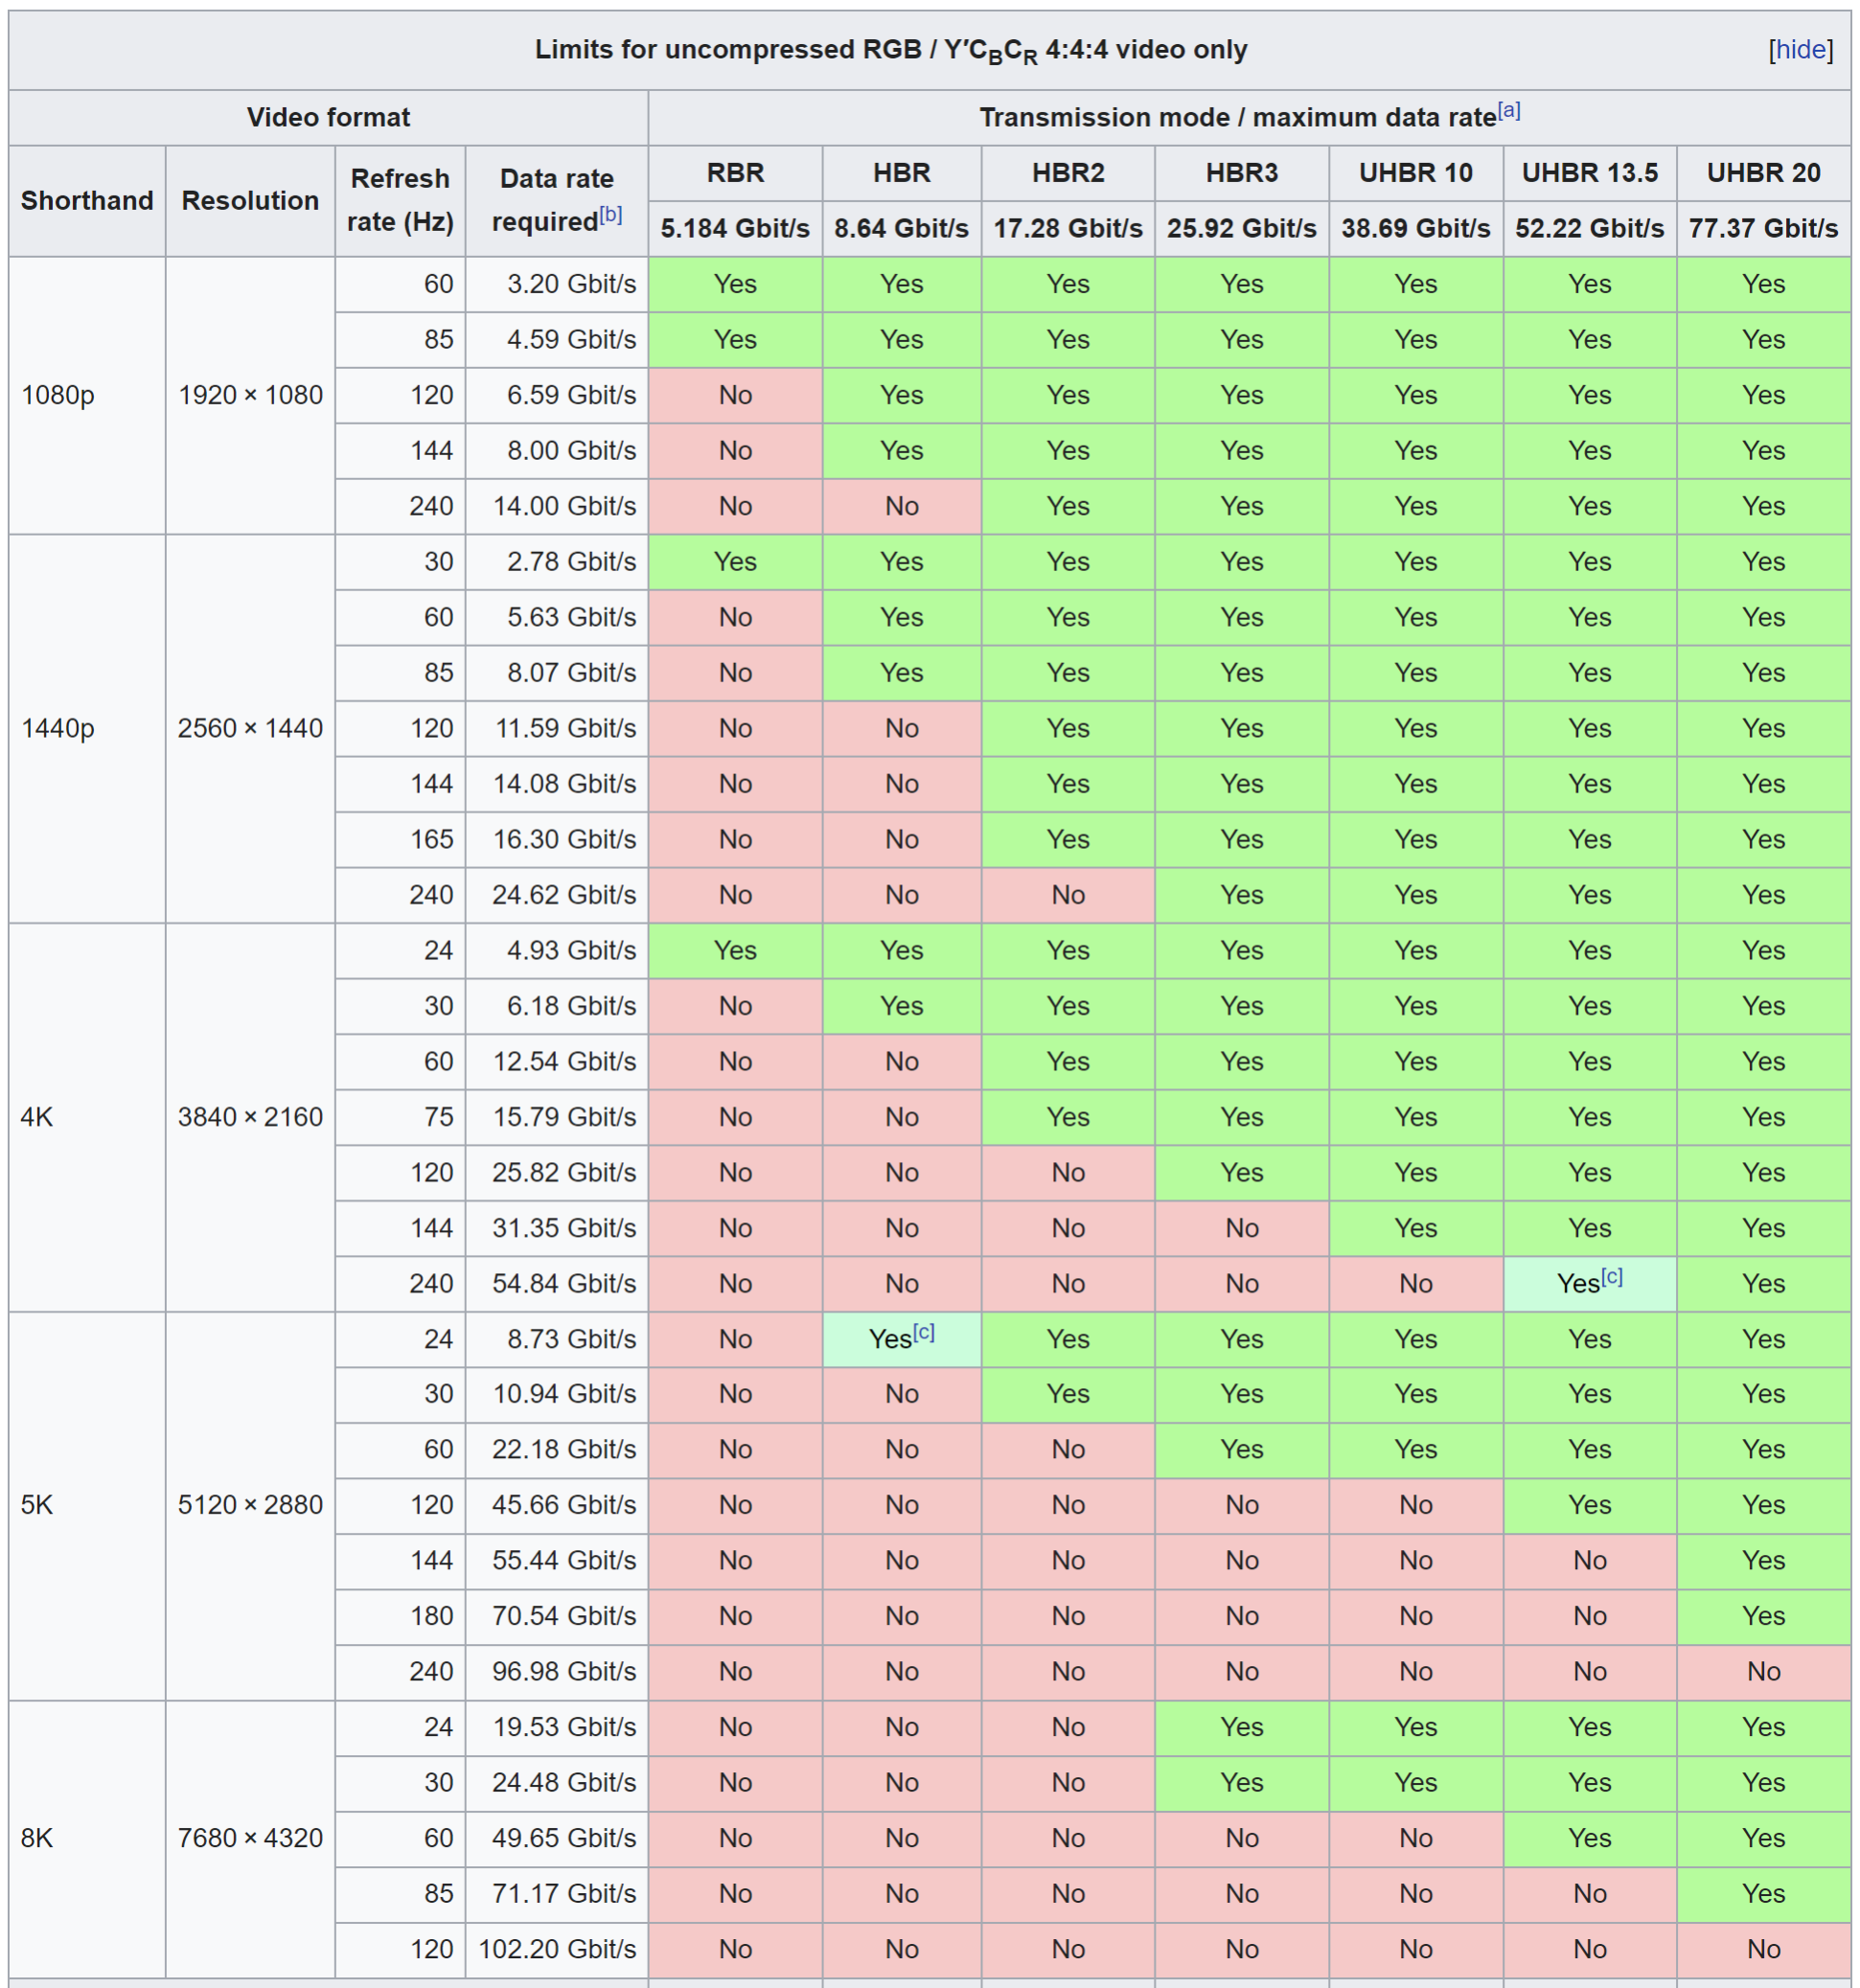Click the Video format header cell
The image size is (1860, 1988).
[x=328, y=118]
